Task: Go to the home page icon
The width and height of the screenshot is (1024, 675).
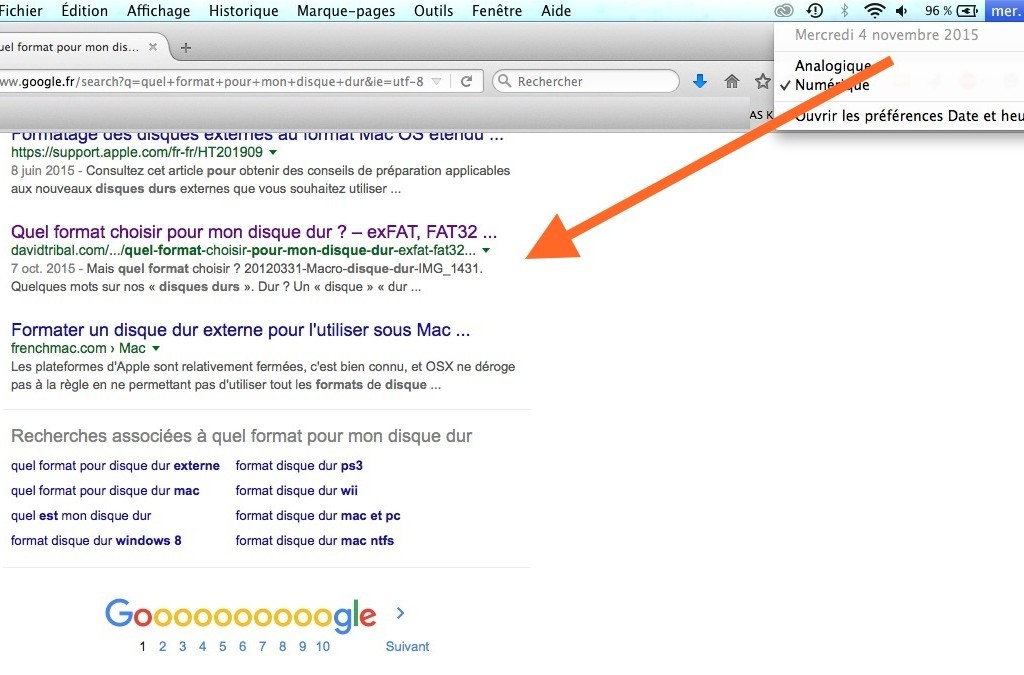Action: tap(731, 81)
